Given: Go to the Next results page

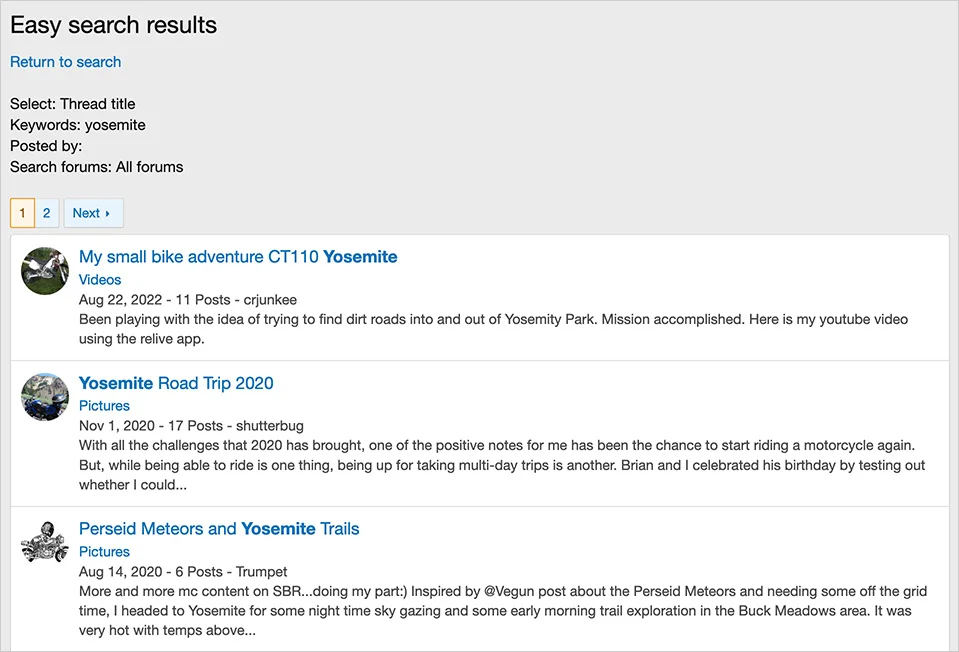Looking at the screenshot, I should [x=92, y=213].
